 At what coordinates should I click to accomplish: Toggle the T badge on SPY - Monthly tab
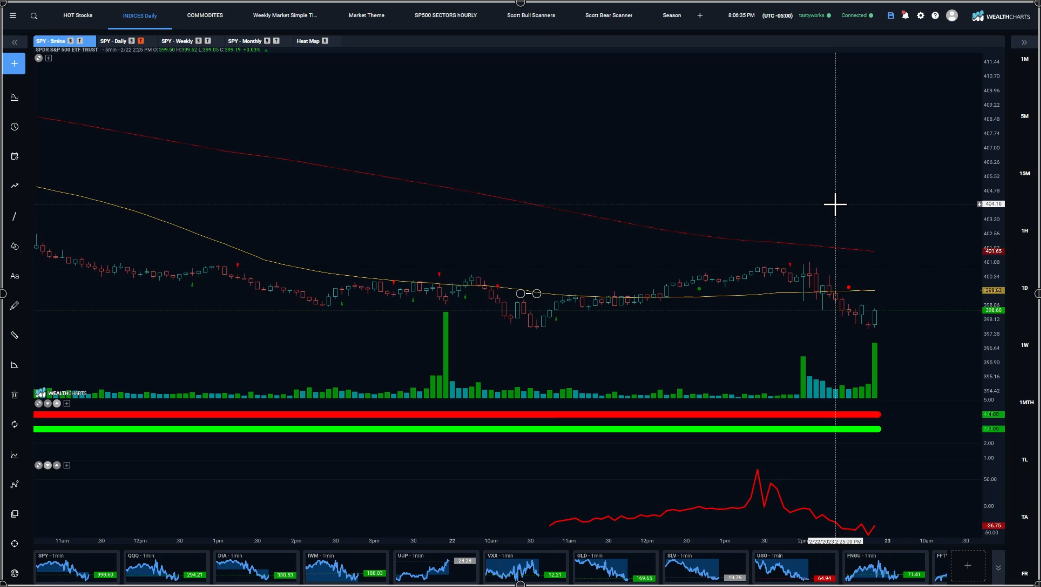pos(276,41)
